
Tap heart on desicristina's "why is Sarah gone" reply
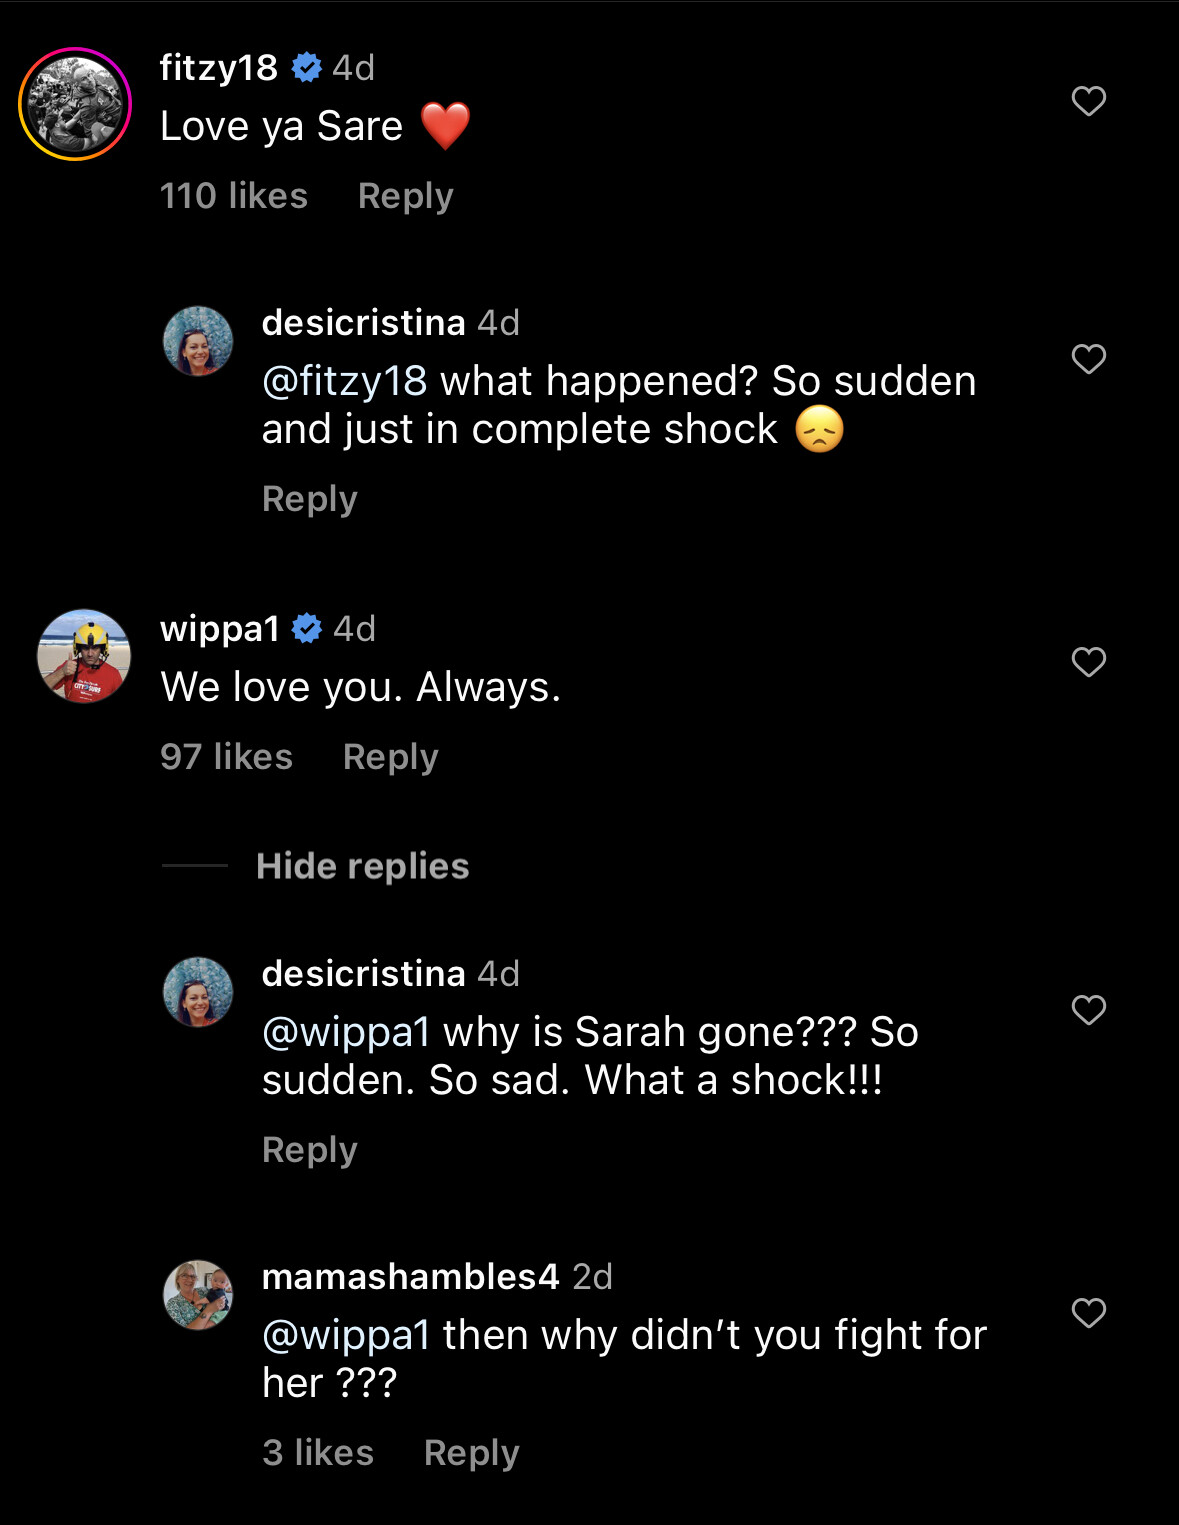pyautogui.click(x=1088, y=1010)
